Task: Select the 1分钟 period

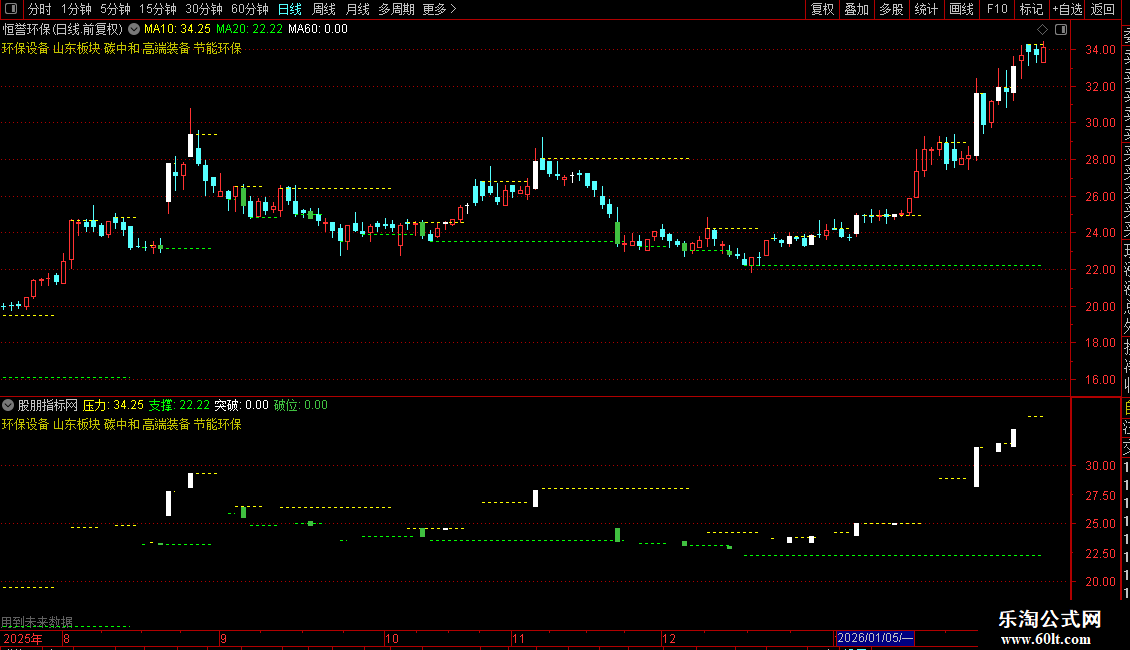Action: pyautogui.click(x=76, y=9)
